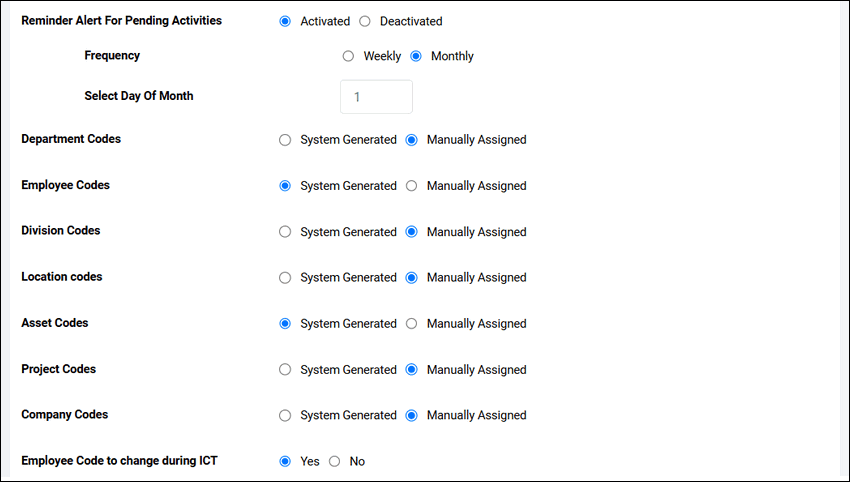Set Asset Codes to Manually Assigned
850x482 pixels.
pyautogui.click(x=411, y=324)
